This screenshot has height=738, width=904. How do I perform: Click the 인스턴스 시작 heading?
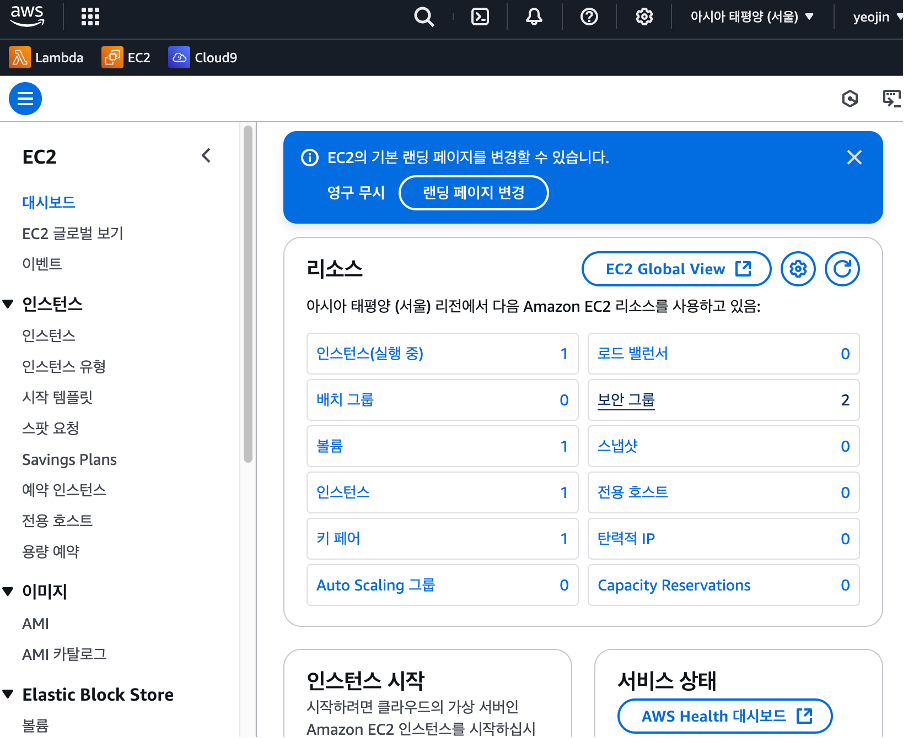pyautogui.click(x=366, y=681)
